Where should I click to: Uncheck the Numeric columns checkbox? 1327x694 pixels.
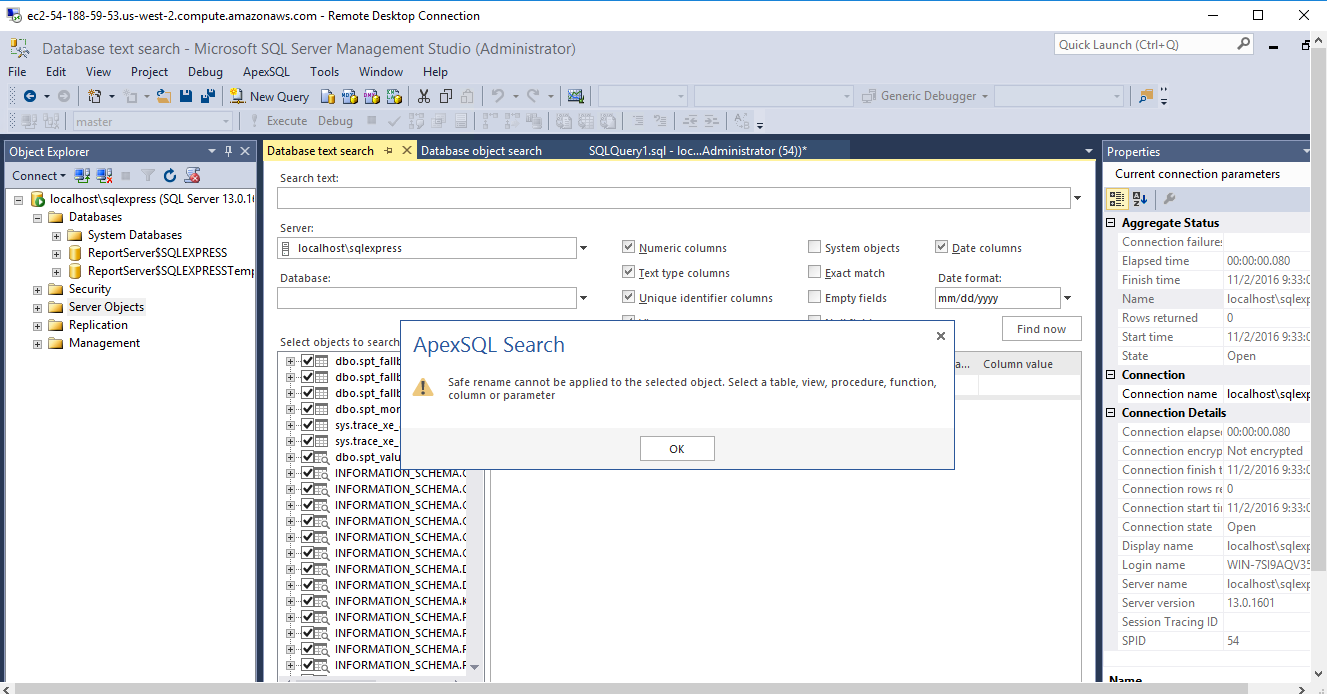coord(629,248)
